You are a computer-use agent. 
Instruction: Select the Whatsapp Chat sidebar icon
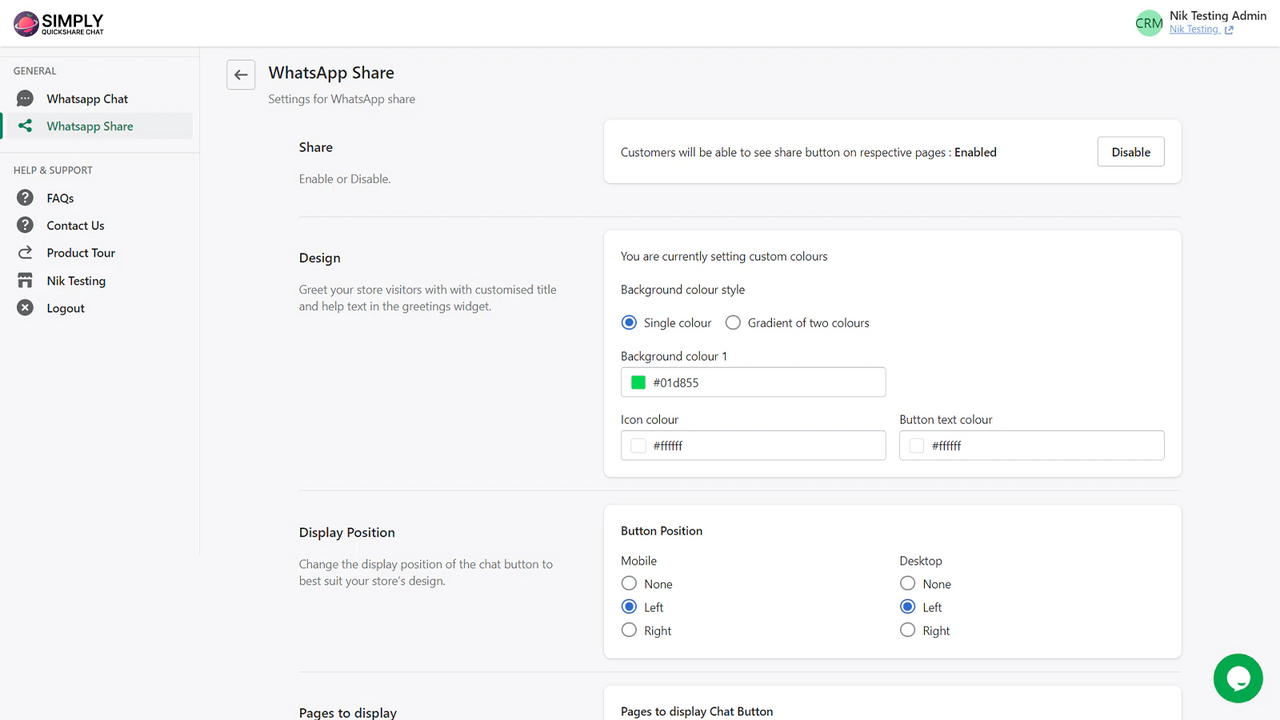coord(24,98)
